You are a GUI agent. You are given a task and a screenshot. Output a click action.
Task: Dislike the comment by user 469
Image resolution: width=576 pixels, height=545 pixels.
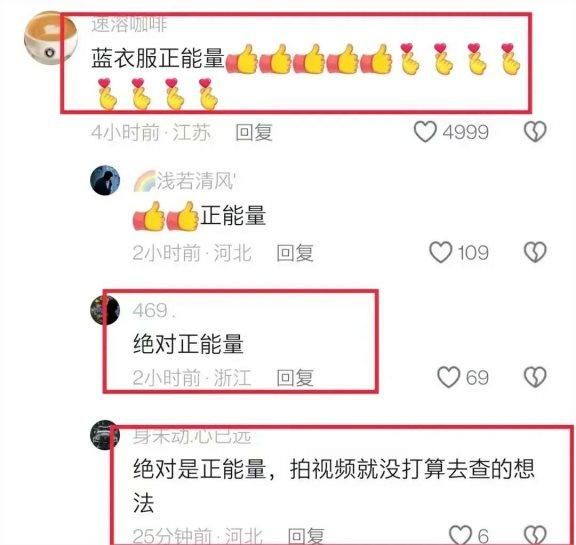pyautogui.click(x=535, y=377)
